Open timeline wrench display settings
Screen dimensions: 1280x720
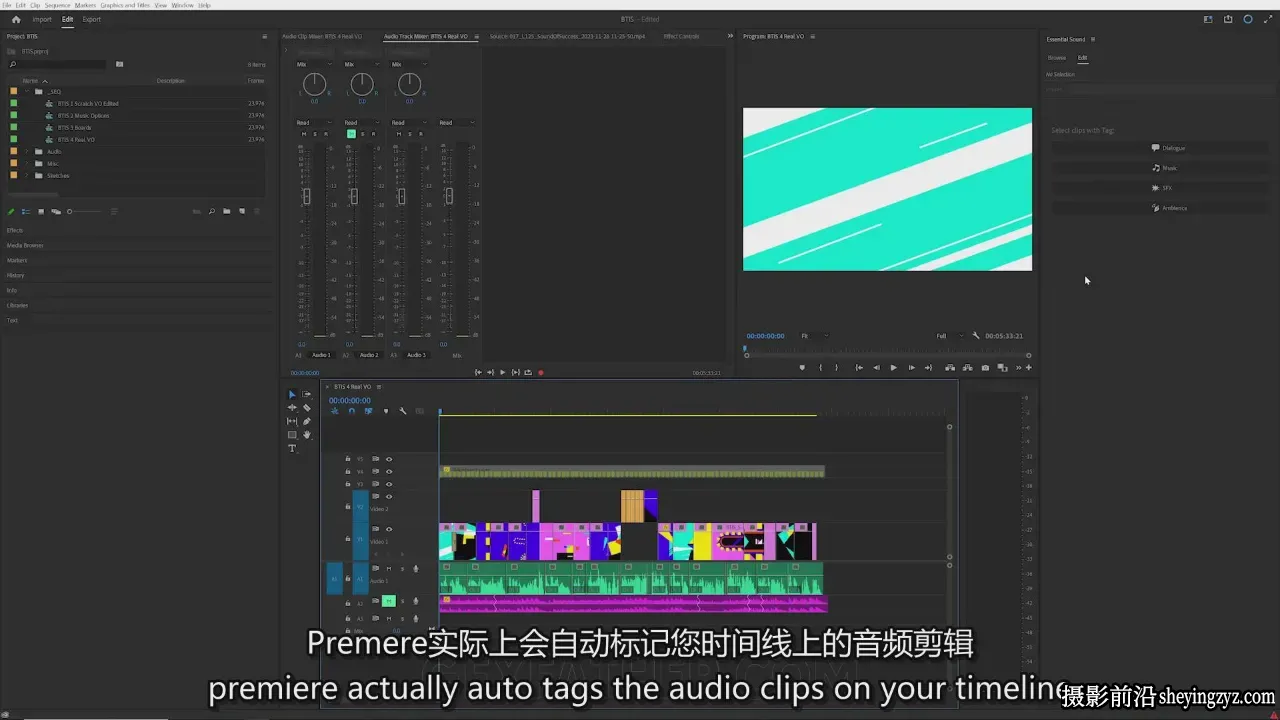click(x=403, y=411)
